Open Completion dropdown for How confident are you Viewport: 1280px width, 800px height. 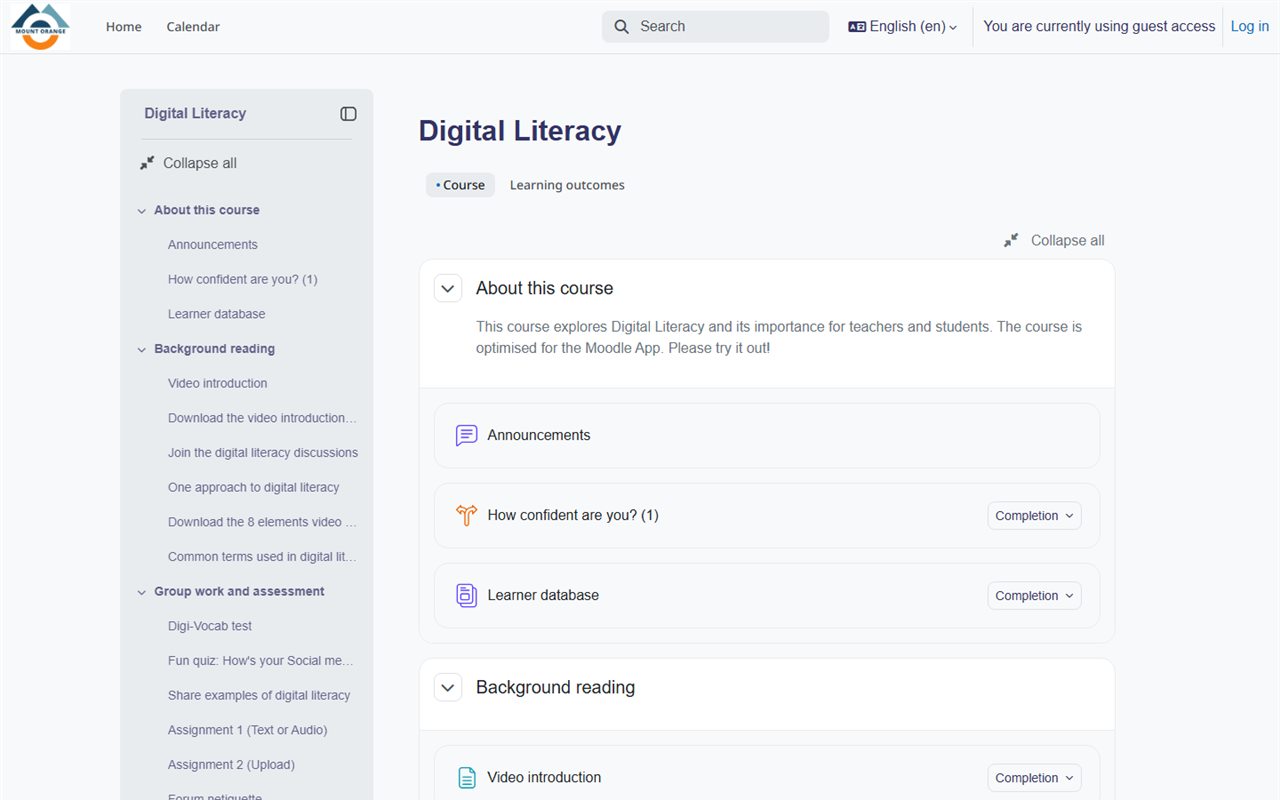(x=1034, y=516)
